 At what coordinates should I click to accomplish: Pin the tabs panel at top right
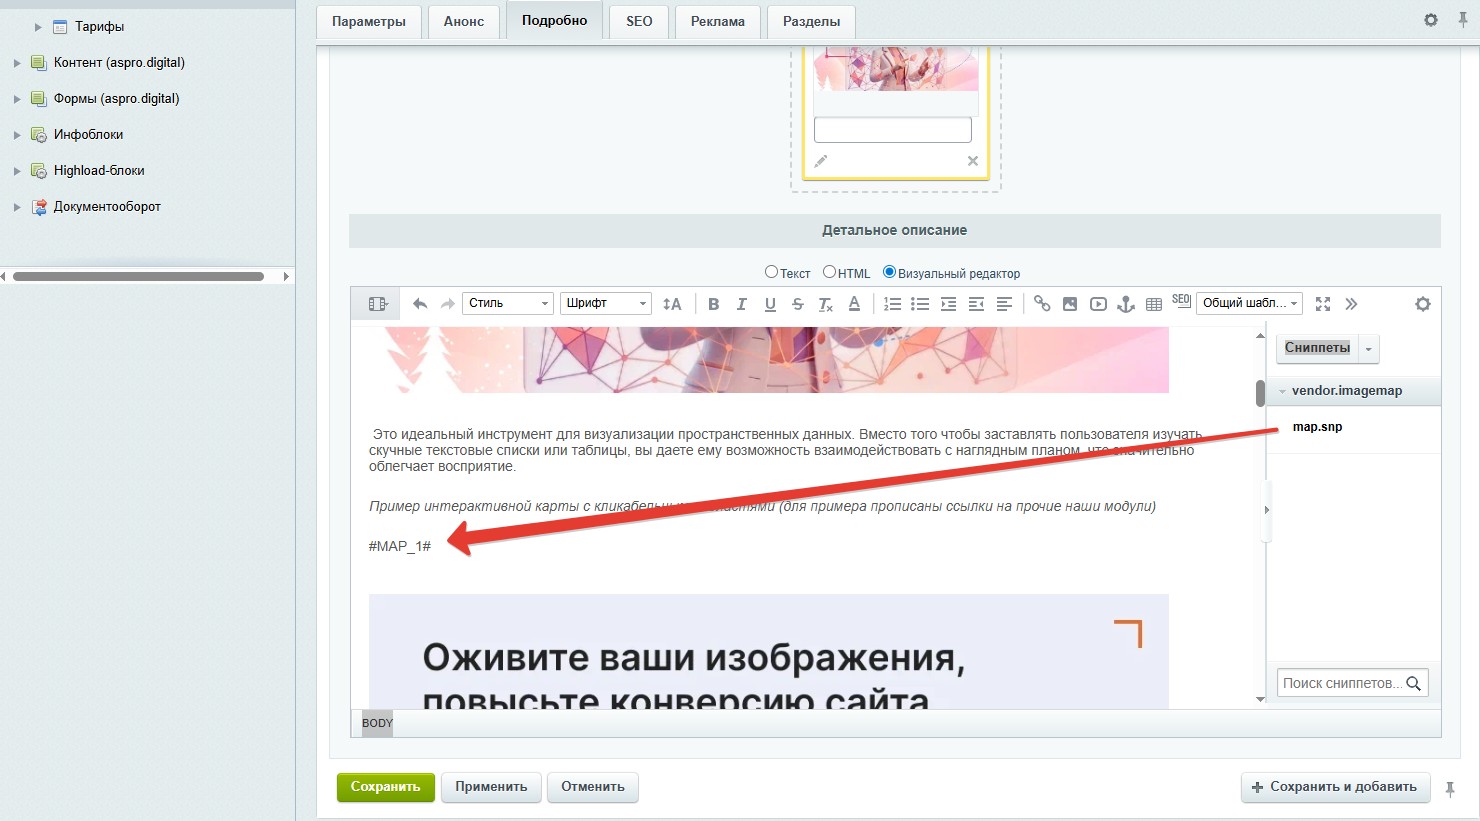[1462, 20]
